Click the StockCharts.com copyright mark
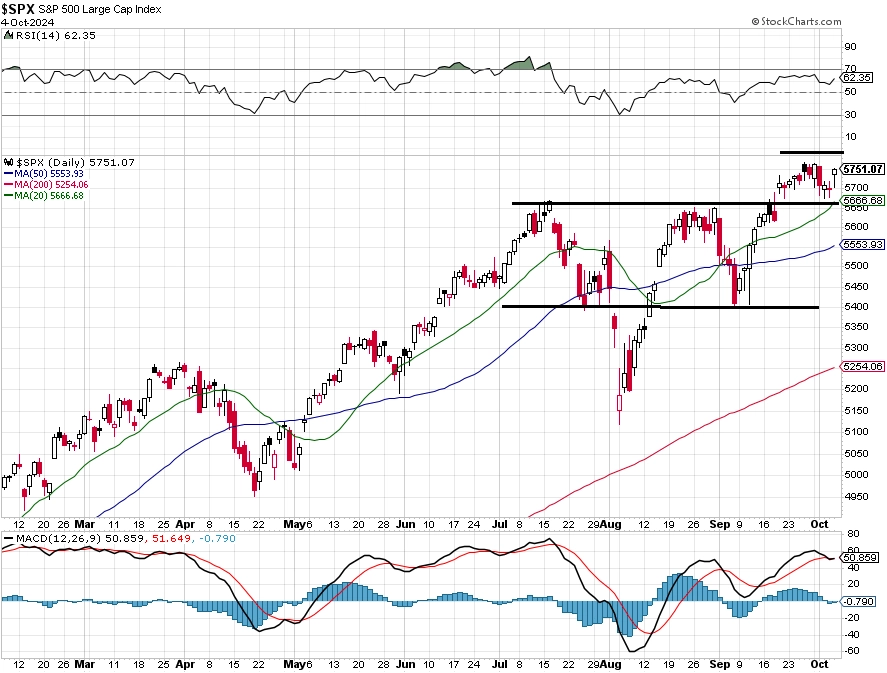 coord(796,21)
